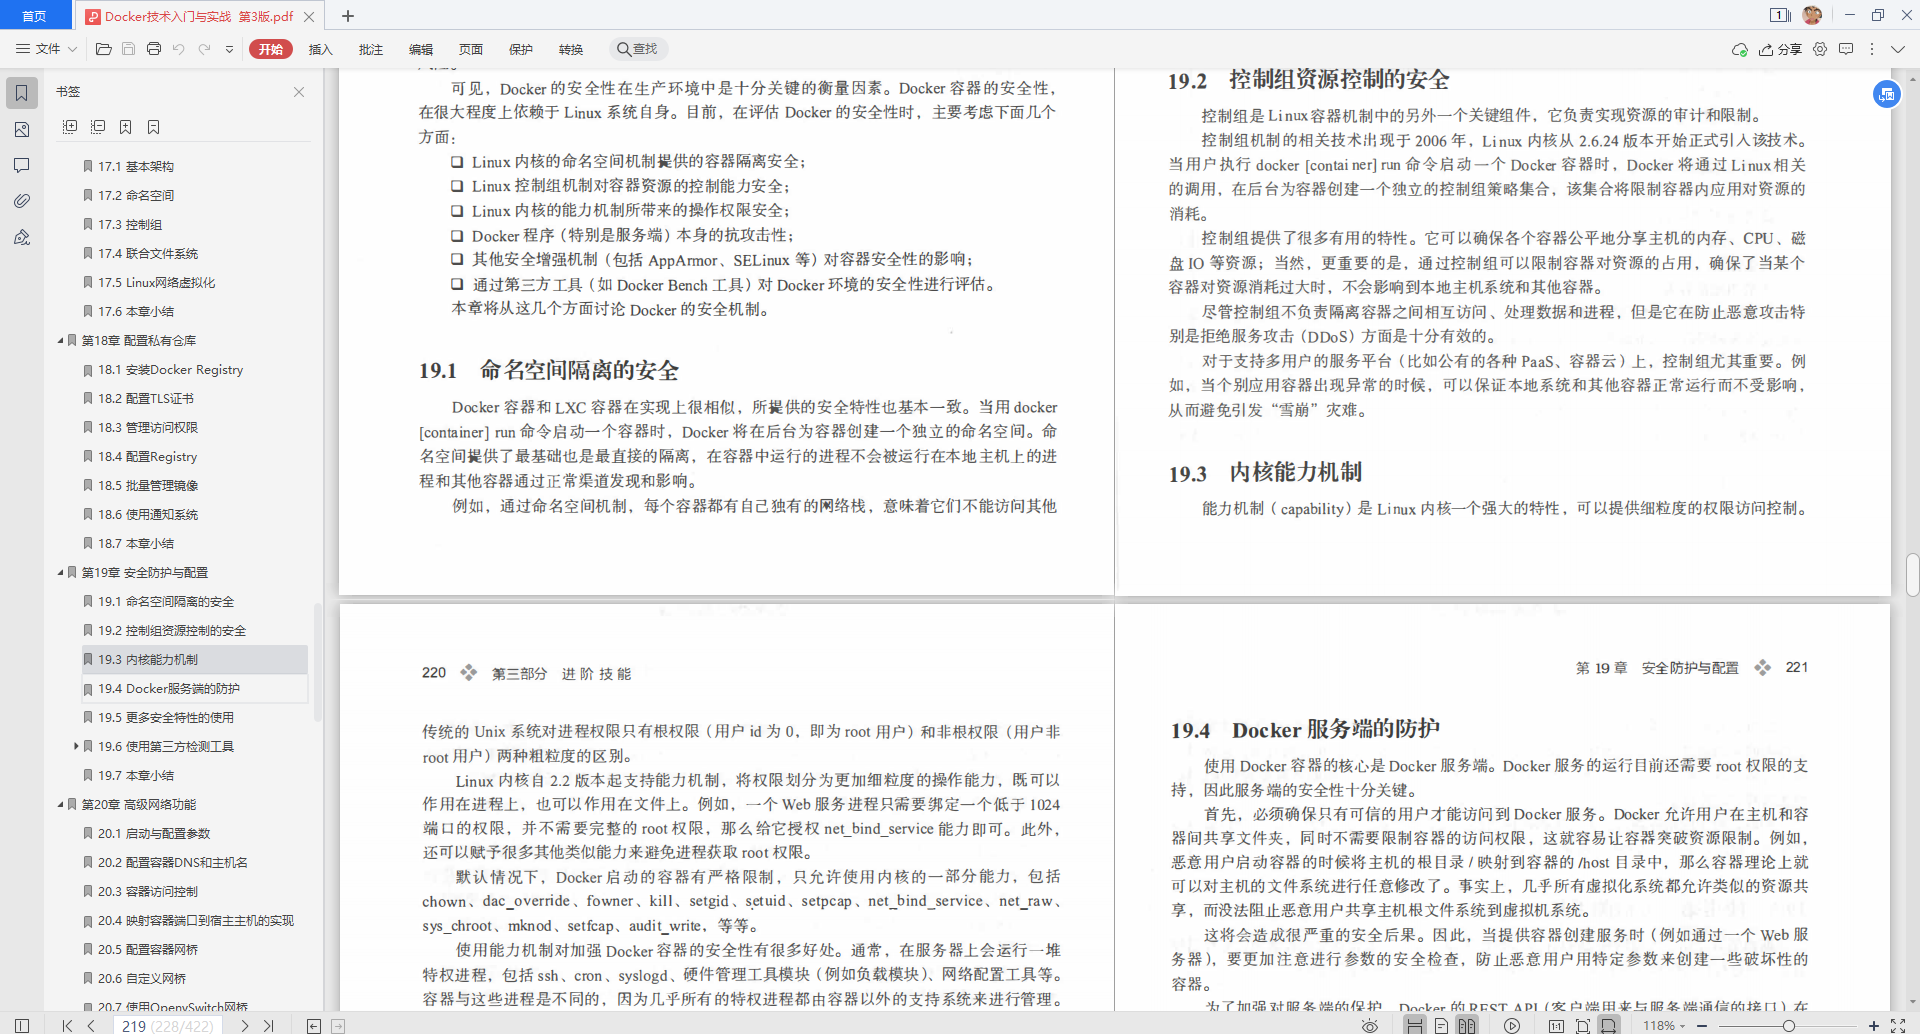Undo the last action
Screen dimensions: 1920x1034
179,48
